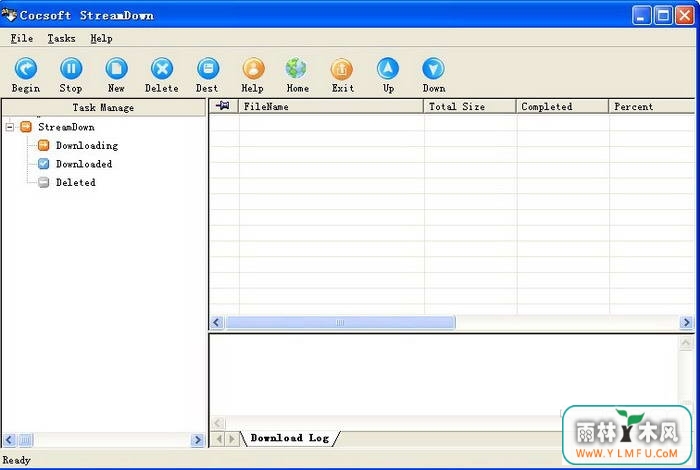Click the Begin download toolbar icon
This screenshot has height=470, width=700.
(x=26, y=69)
